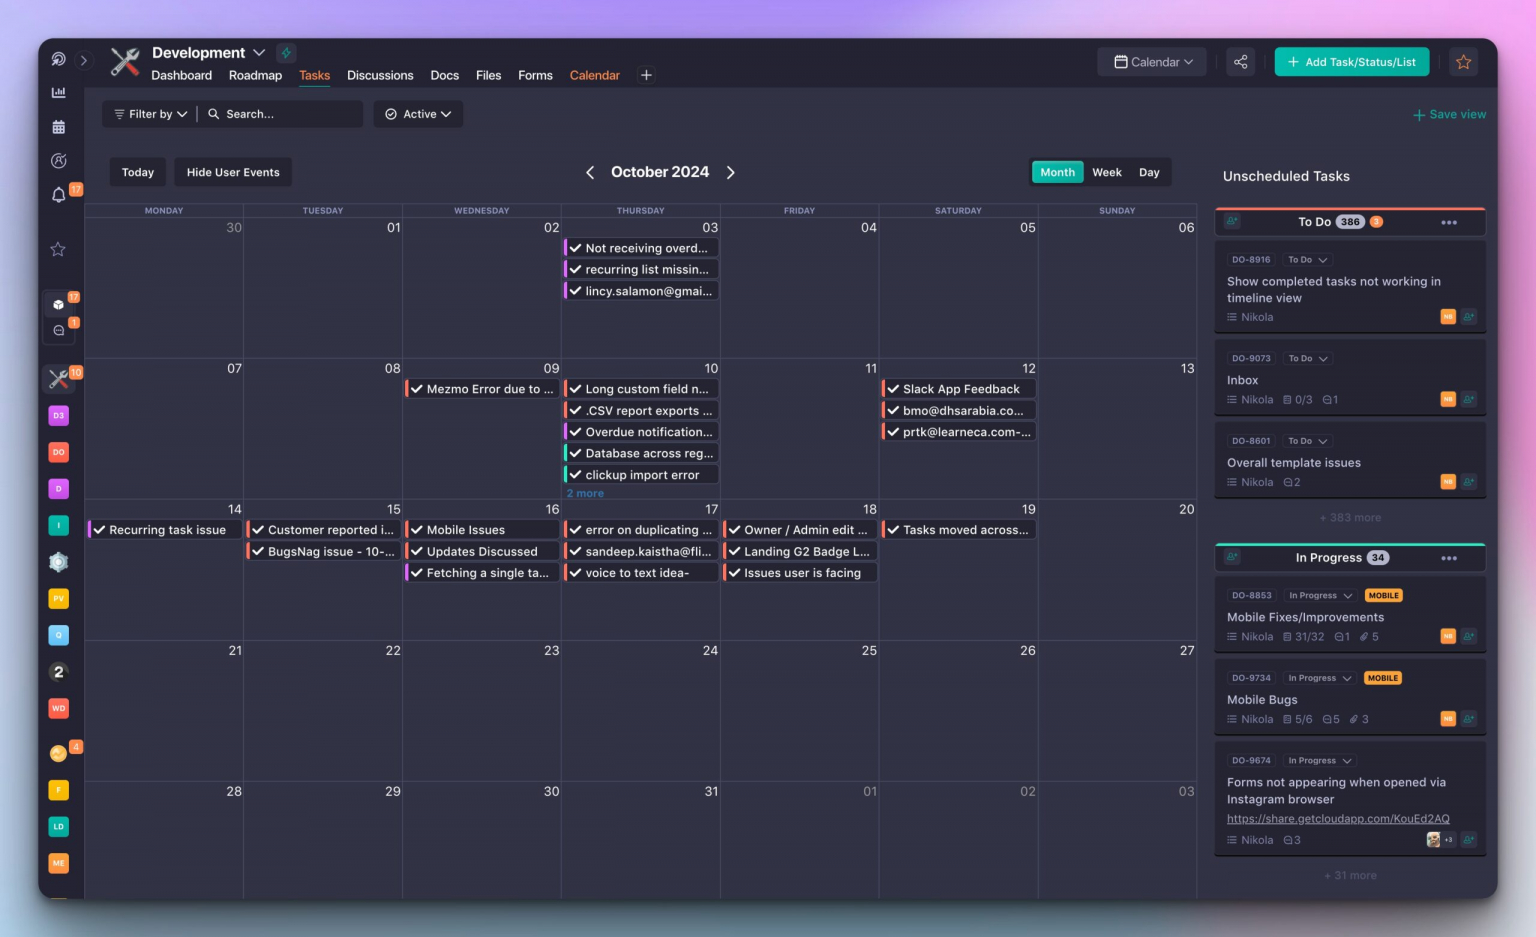Open notifications bell in sidebar
The width and height of the screenshot is (1536, 937).
click(59, 195)
